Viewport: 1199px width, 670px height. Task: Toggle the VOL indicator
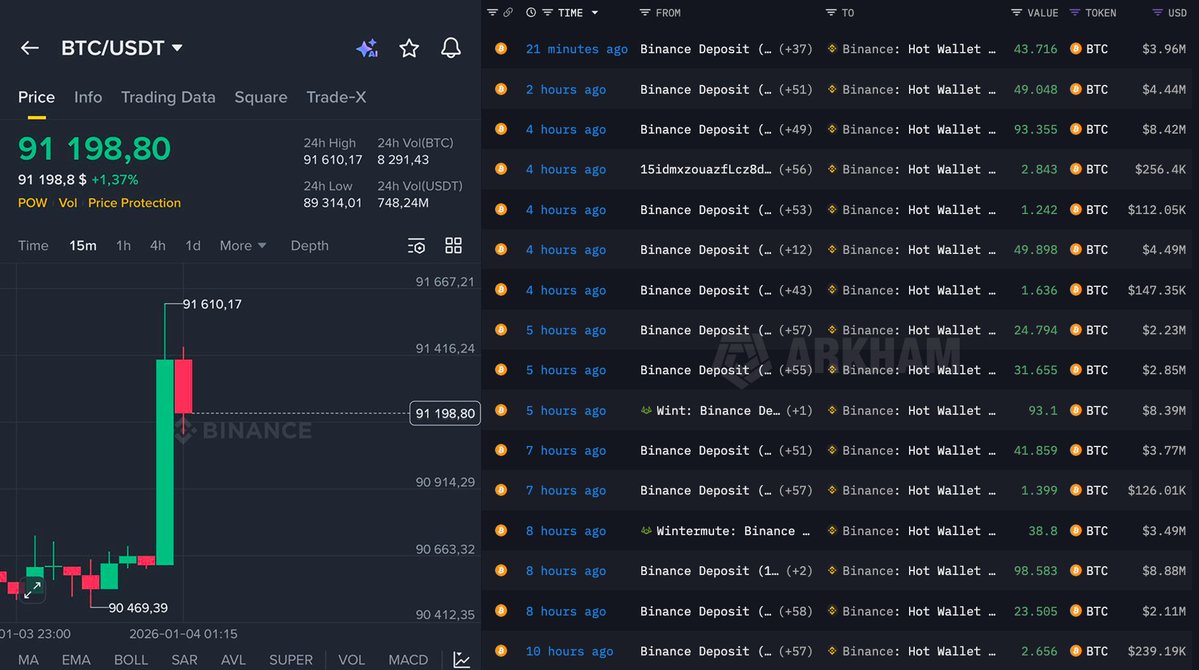[x=352, y=659]
